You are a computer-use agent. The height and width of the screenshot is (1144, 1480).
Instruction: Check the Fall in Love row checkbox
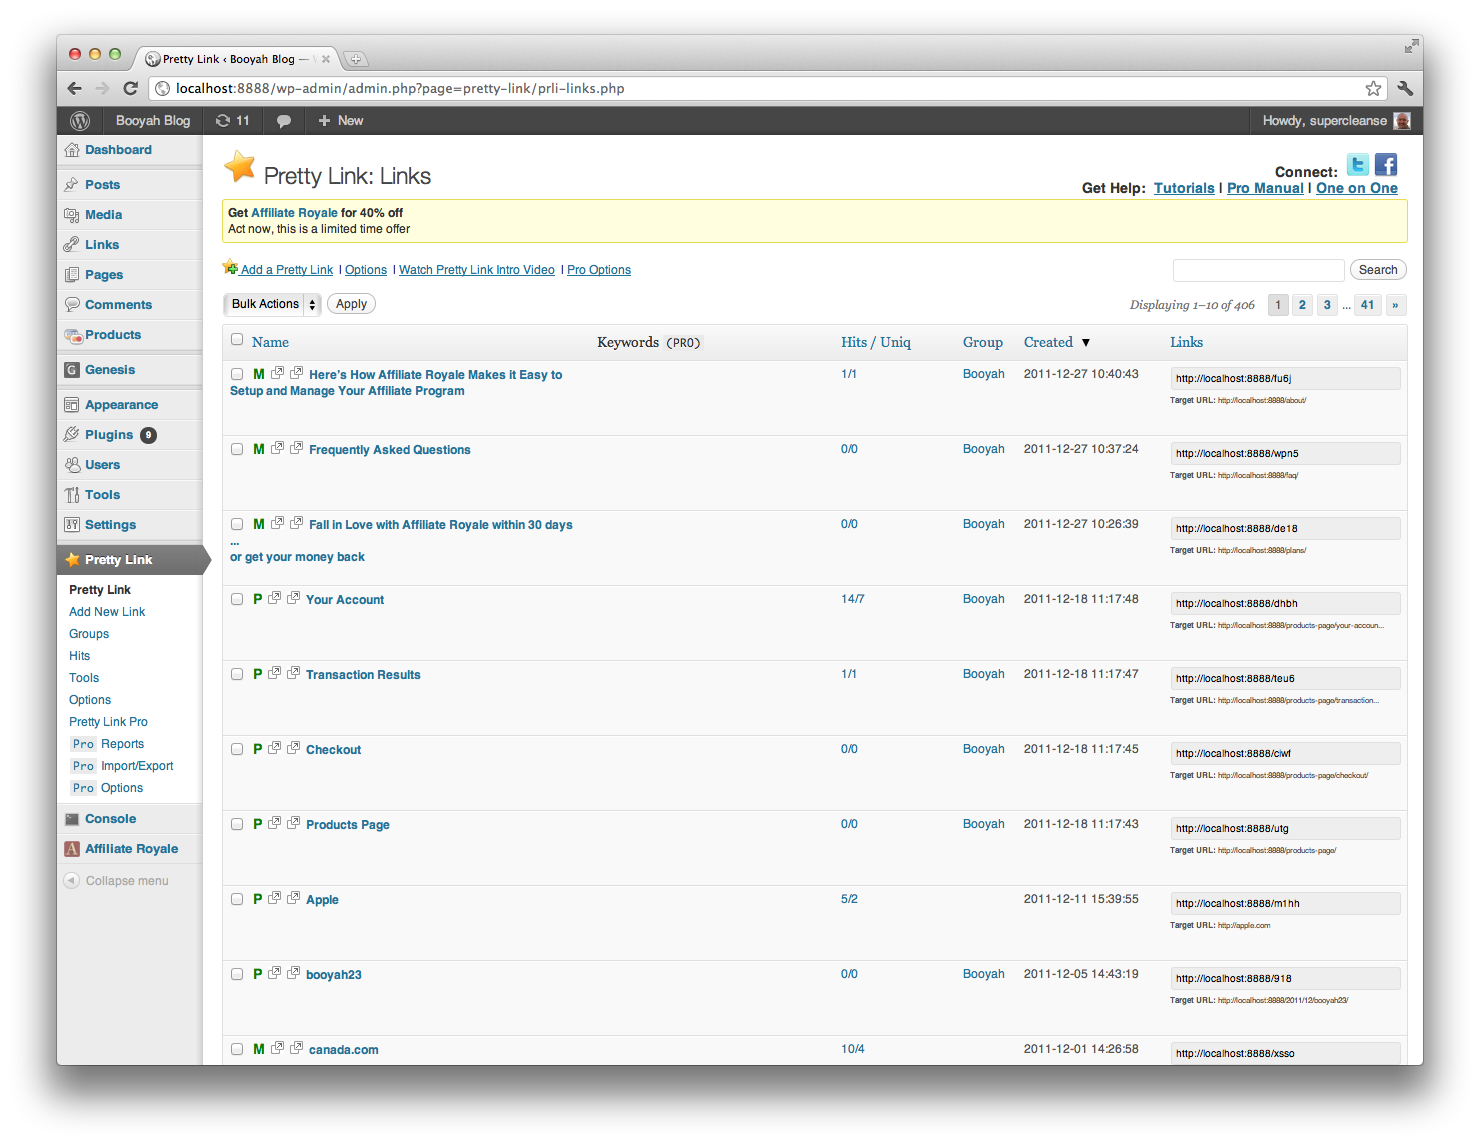(237, 524)
